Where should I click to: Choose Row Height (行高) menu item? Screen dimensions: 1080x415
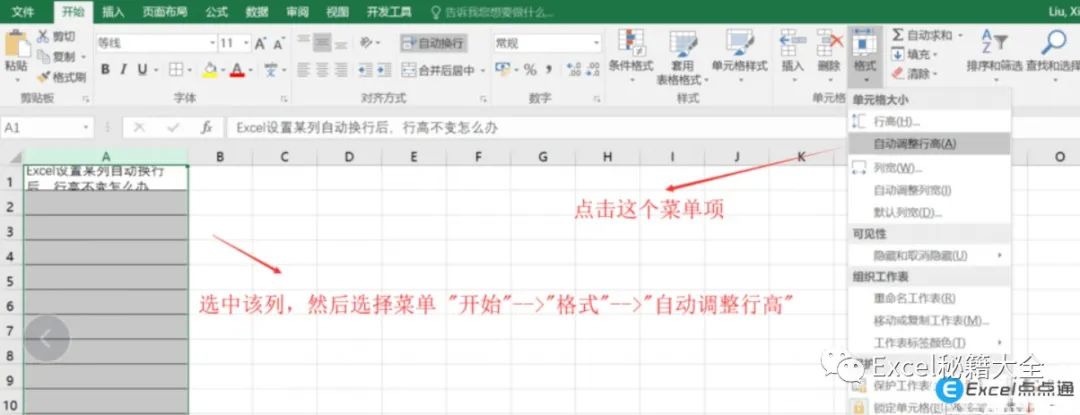click(929, 121)
